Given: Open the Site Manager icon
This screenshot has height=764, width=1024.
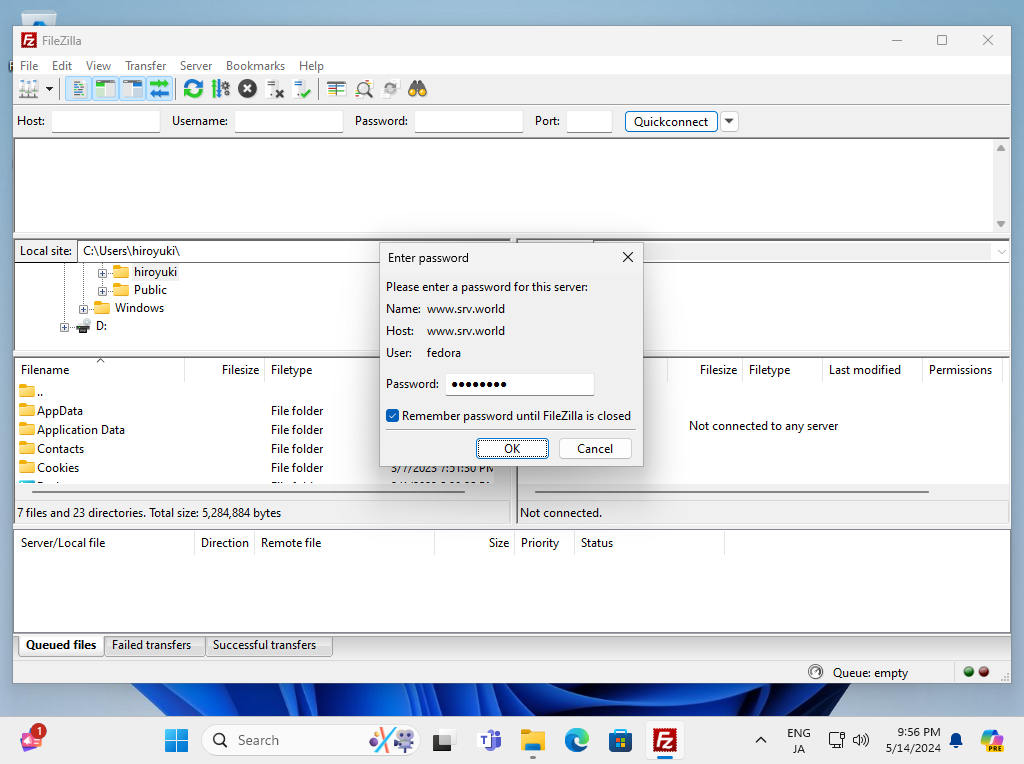Looking at the screenshot, I should click(29, 89).
